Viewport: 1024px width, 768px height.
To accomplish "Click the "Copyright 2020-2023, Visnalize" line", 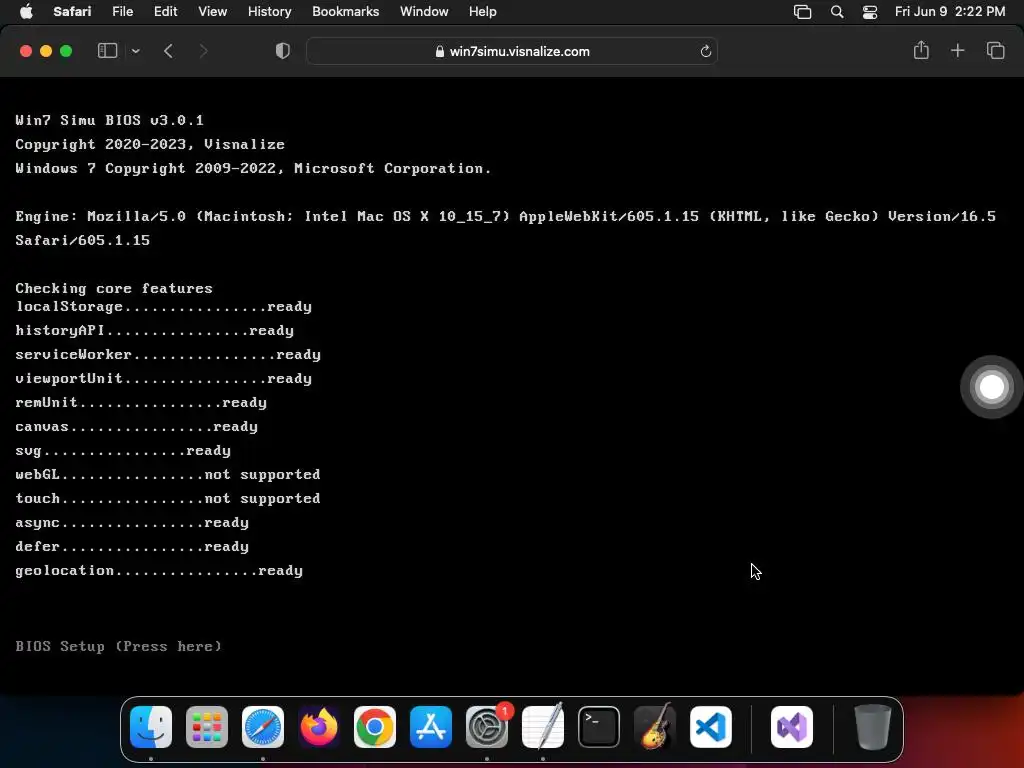I will coord(150,144).
